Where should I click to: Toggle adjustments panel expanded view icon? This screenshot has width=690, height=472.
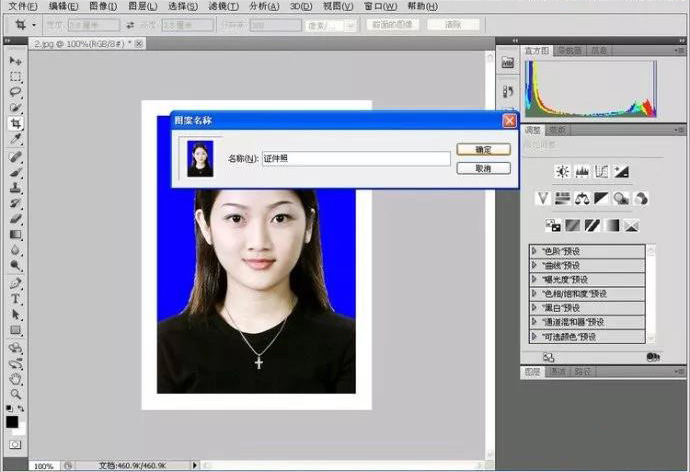click(549, 357)
